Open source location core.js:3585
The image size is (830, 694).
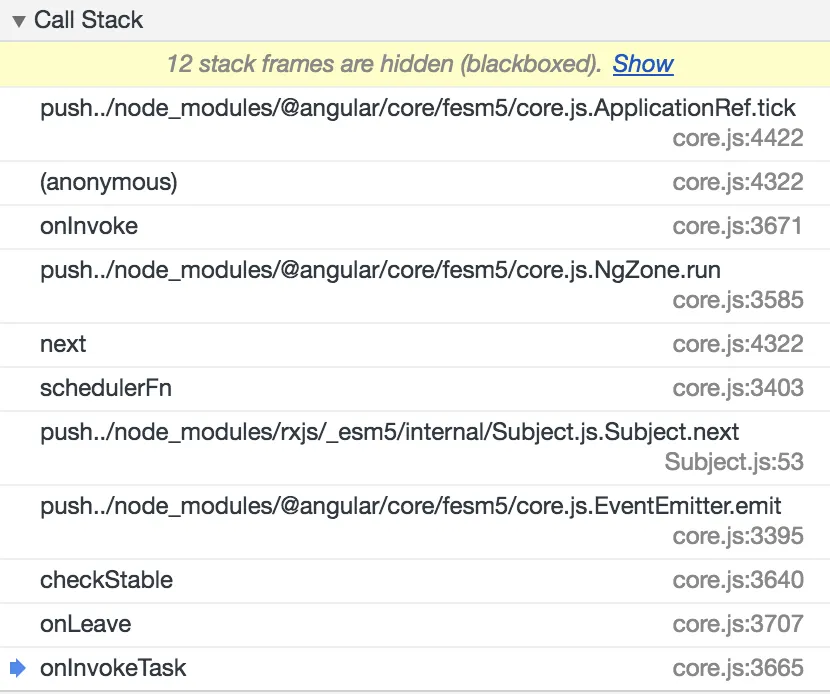[737, 300]
